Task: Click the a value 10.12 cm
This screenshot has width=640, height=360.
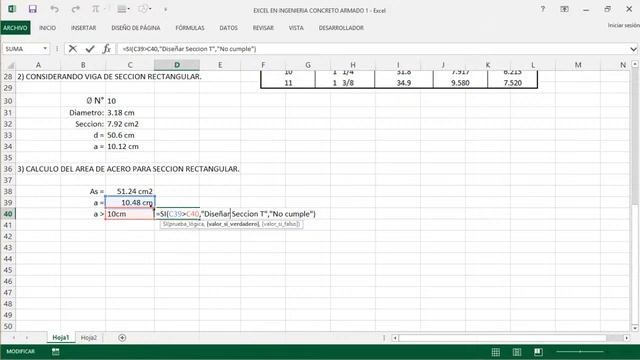Action: 130,147
